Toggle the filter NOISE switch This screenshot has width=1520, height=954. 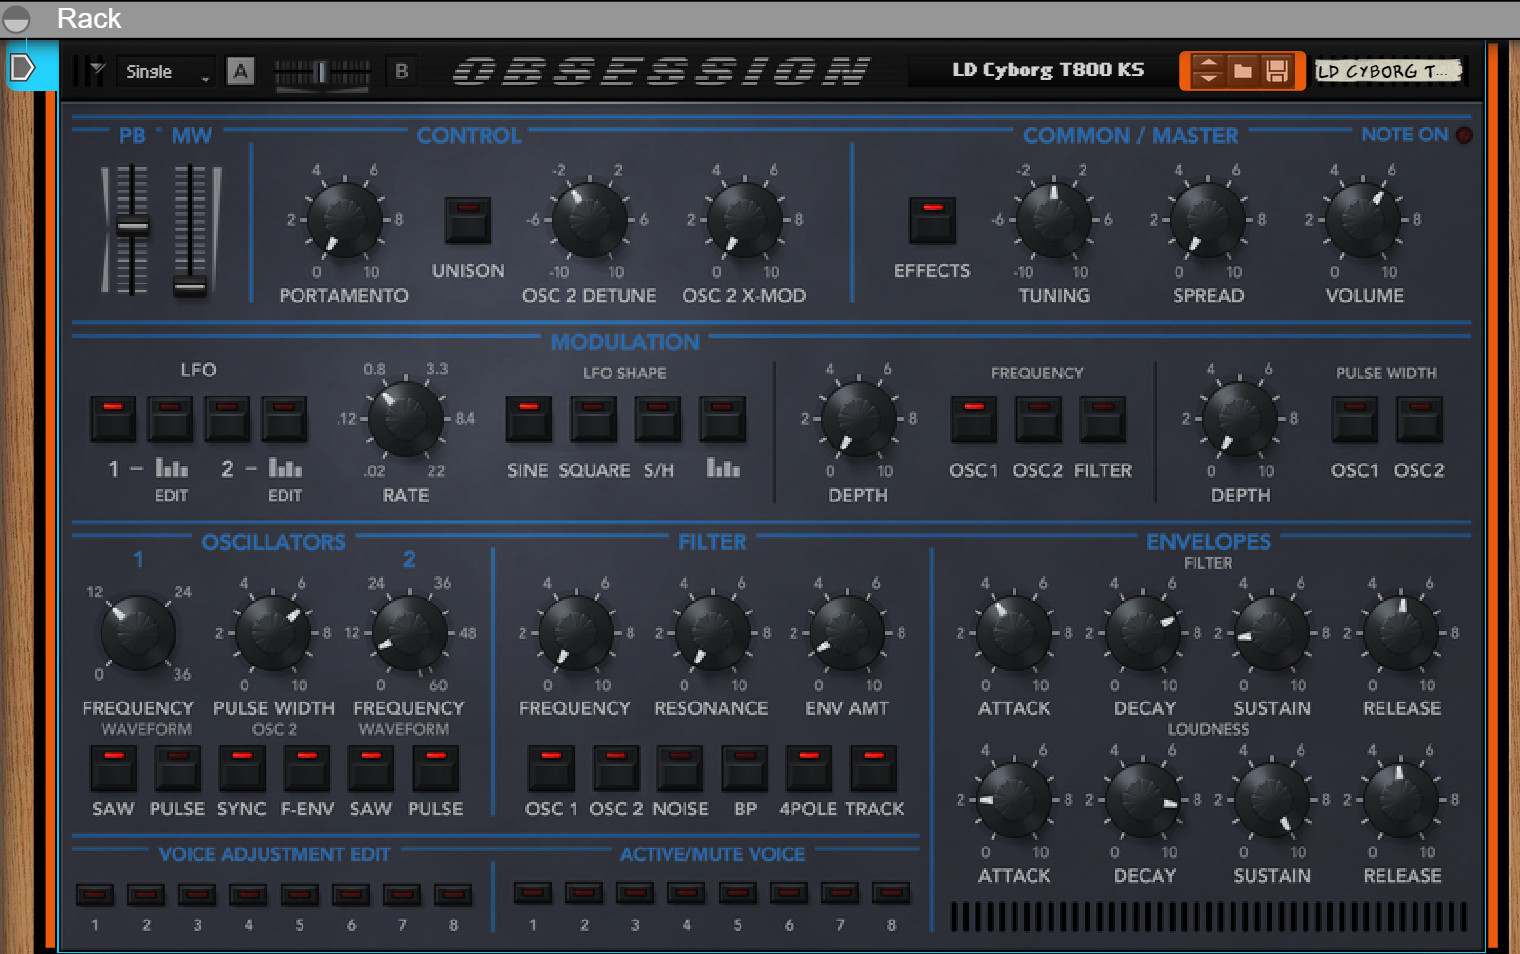click(x=680, y=768)
